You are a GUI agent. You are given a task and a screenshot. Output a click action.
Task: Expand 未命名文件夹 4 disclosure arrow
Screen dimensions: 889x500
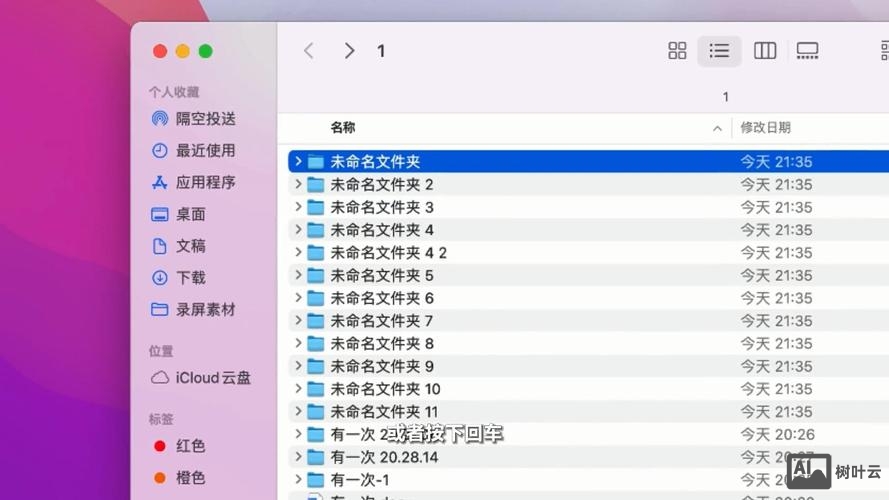(x=298, y=230)
